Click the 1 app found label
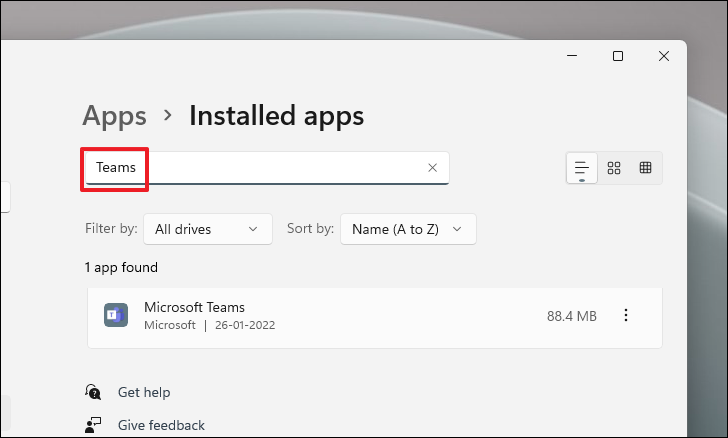Screen dimensions: 728x438 tap(121, 268)
